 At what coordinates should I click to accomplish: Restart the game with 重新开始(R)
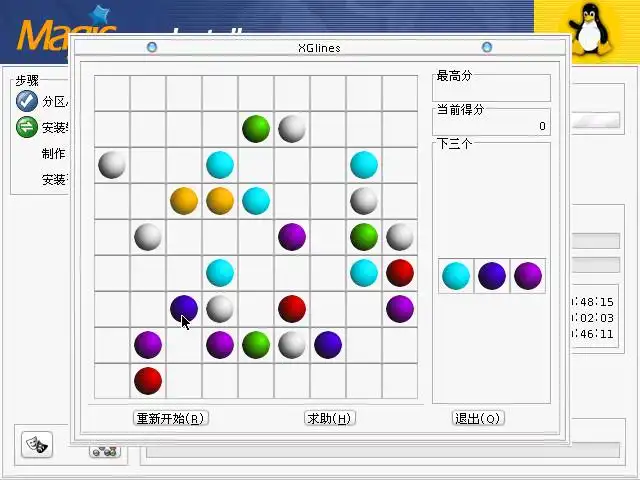[171, 418]
